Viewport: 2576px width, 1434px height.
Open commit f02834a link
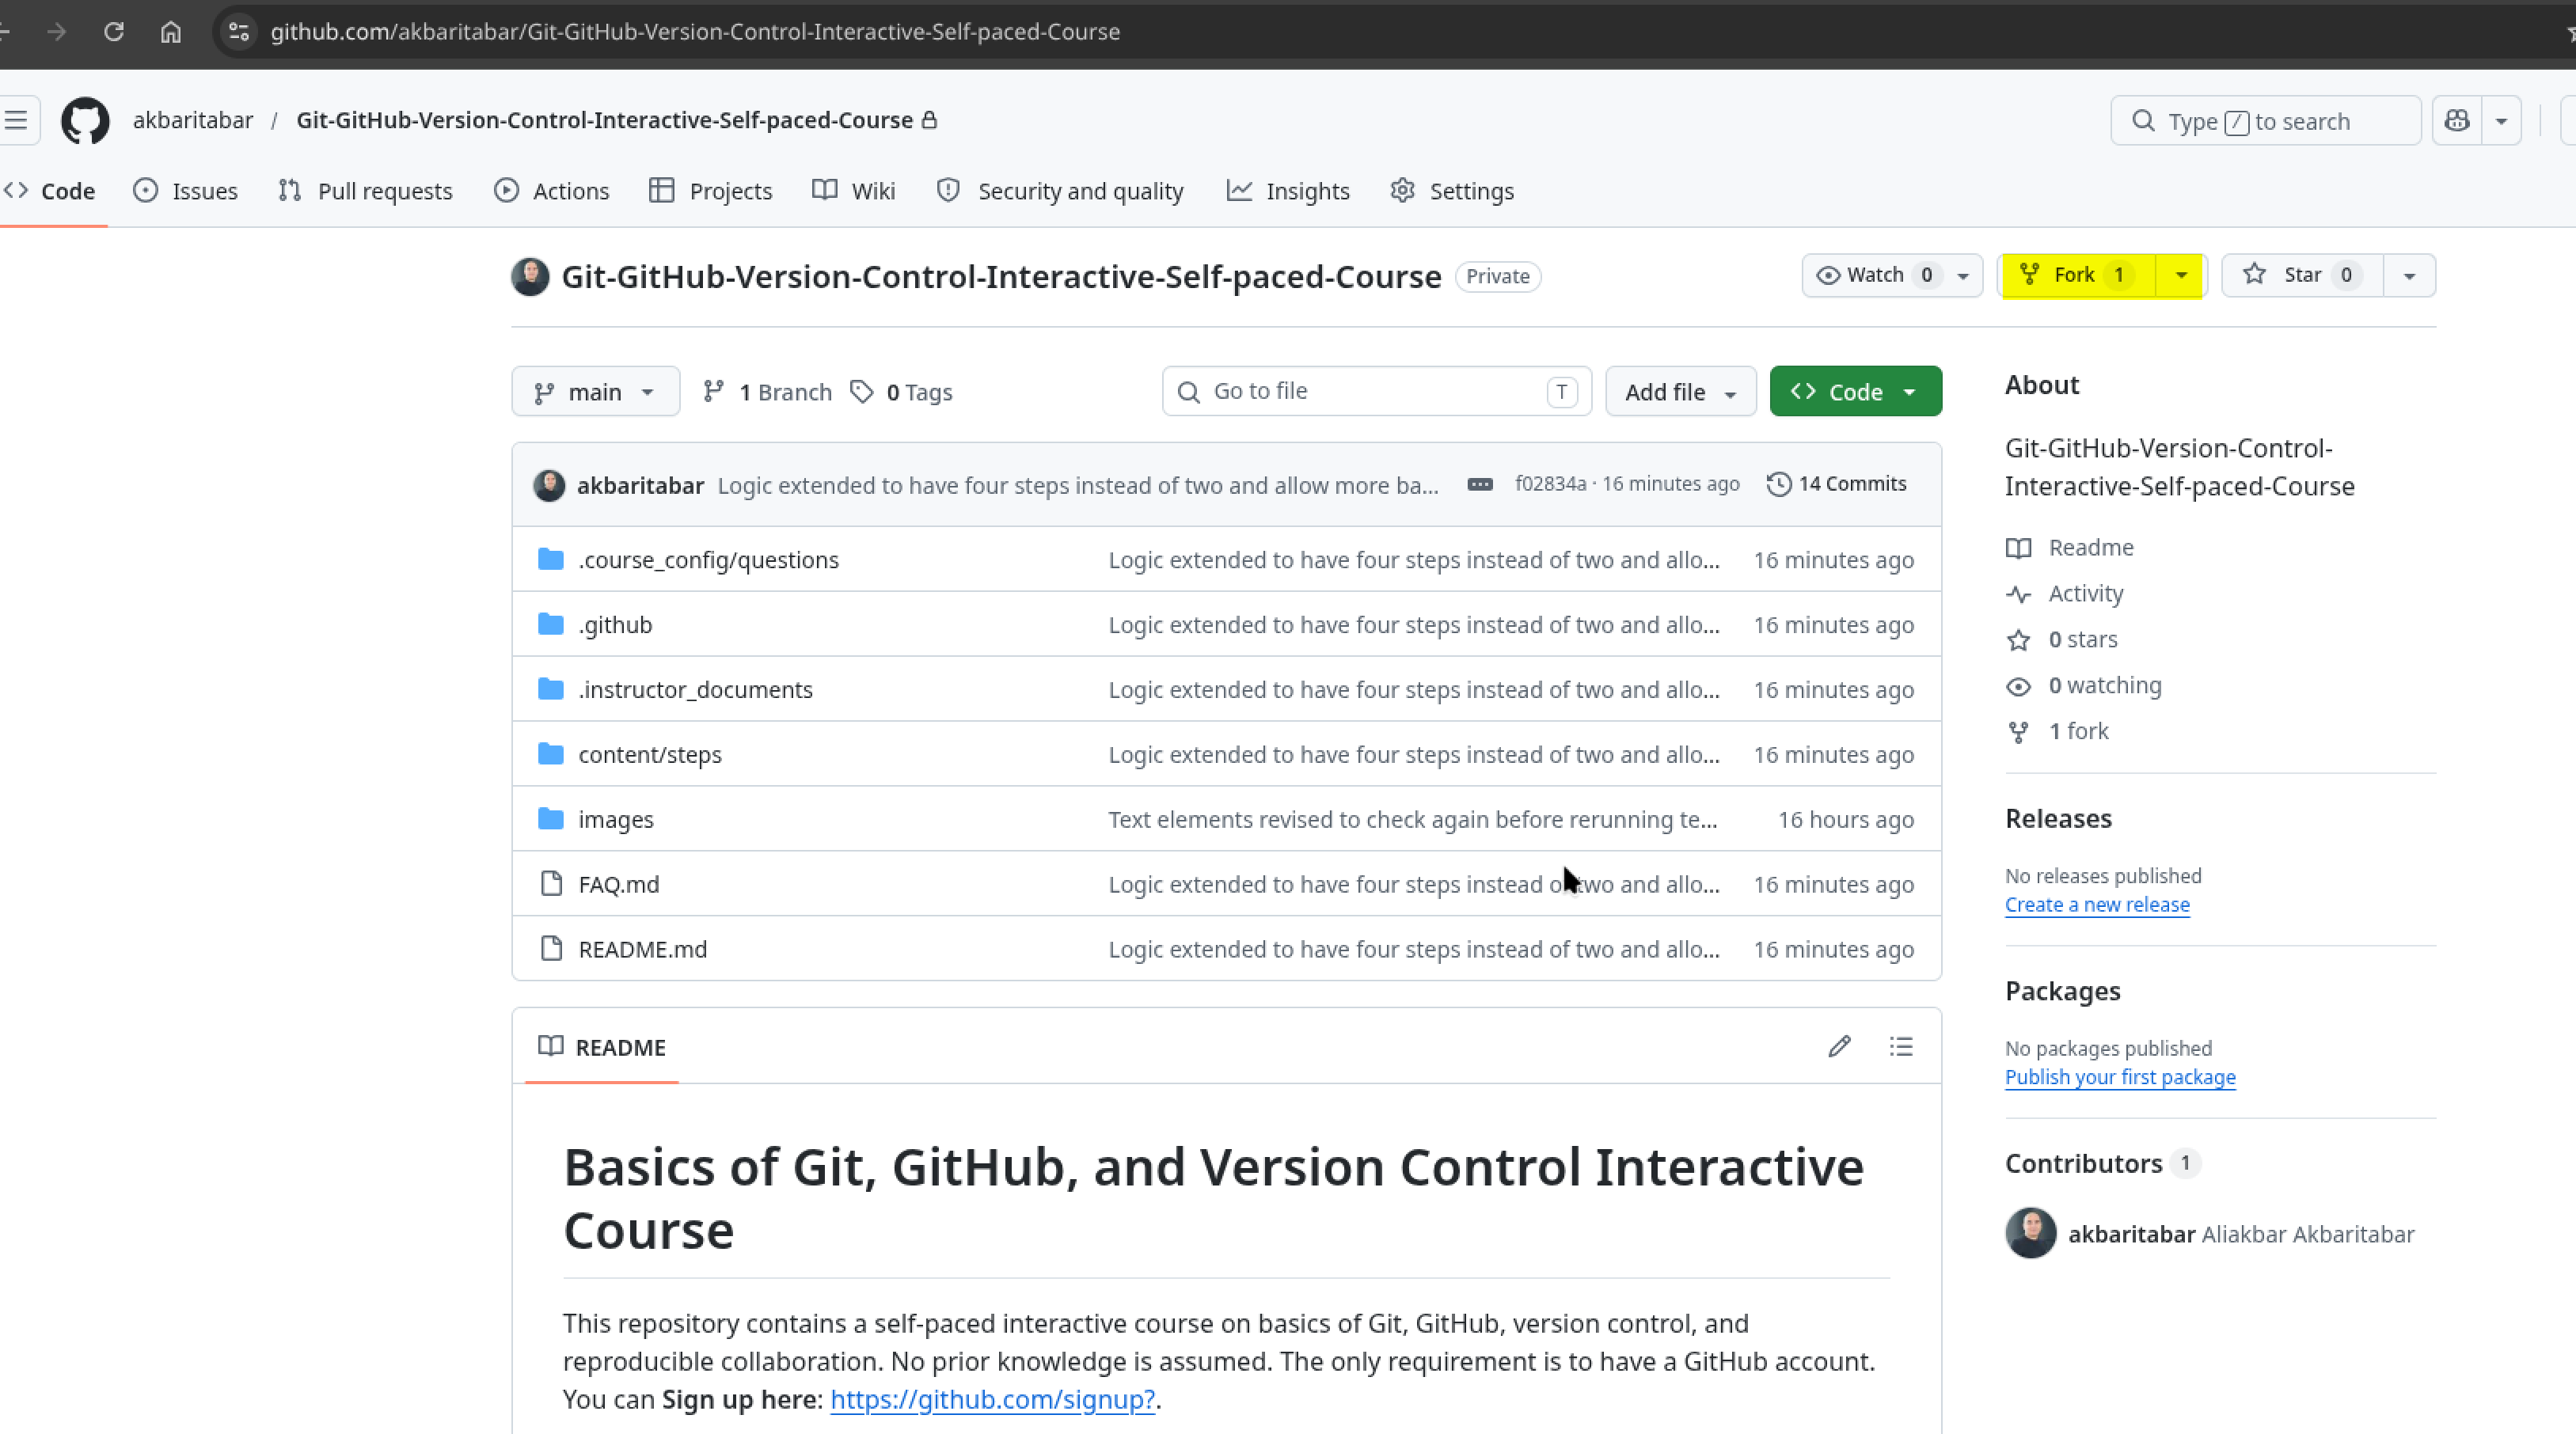[1551, 484]
